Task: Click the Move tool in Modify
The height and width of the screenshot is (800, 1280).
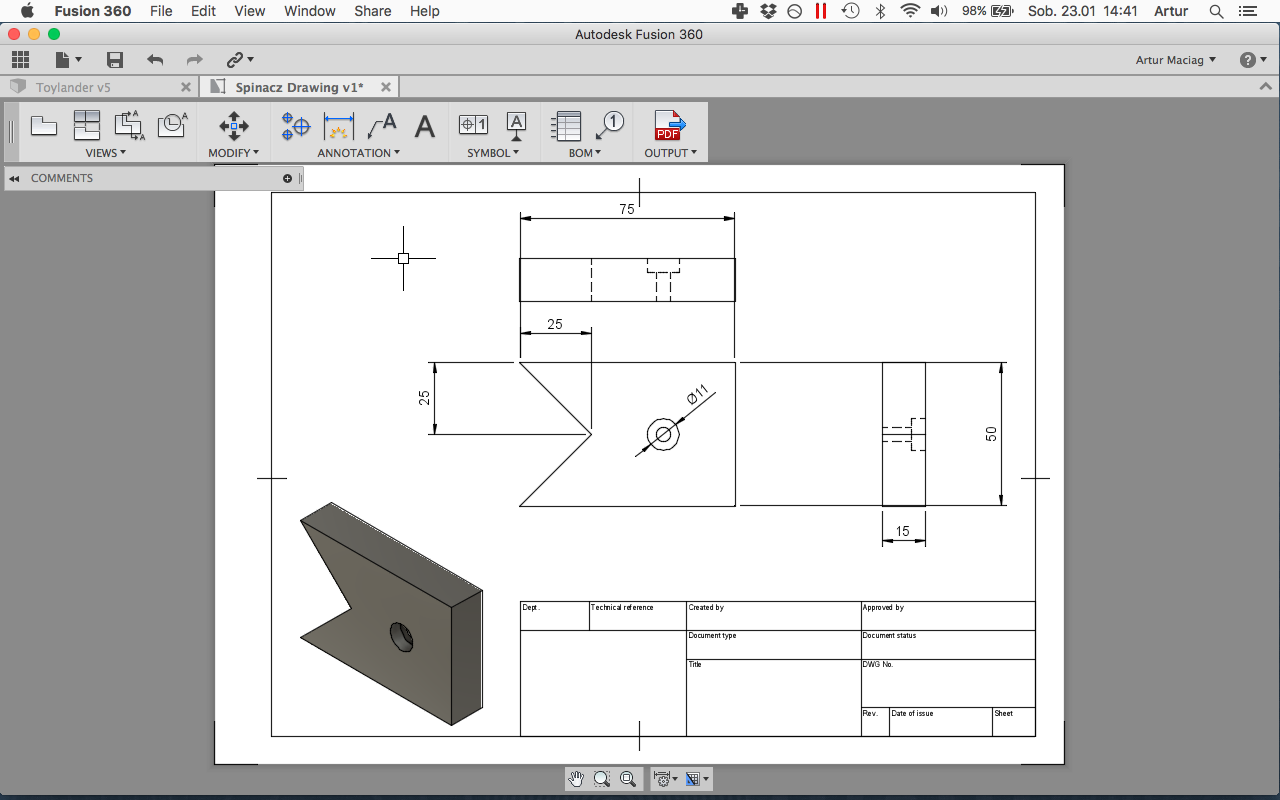Action: pyautogui.click(x=233, y=126)
